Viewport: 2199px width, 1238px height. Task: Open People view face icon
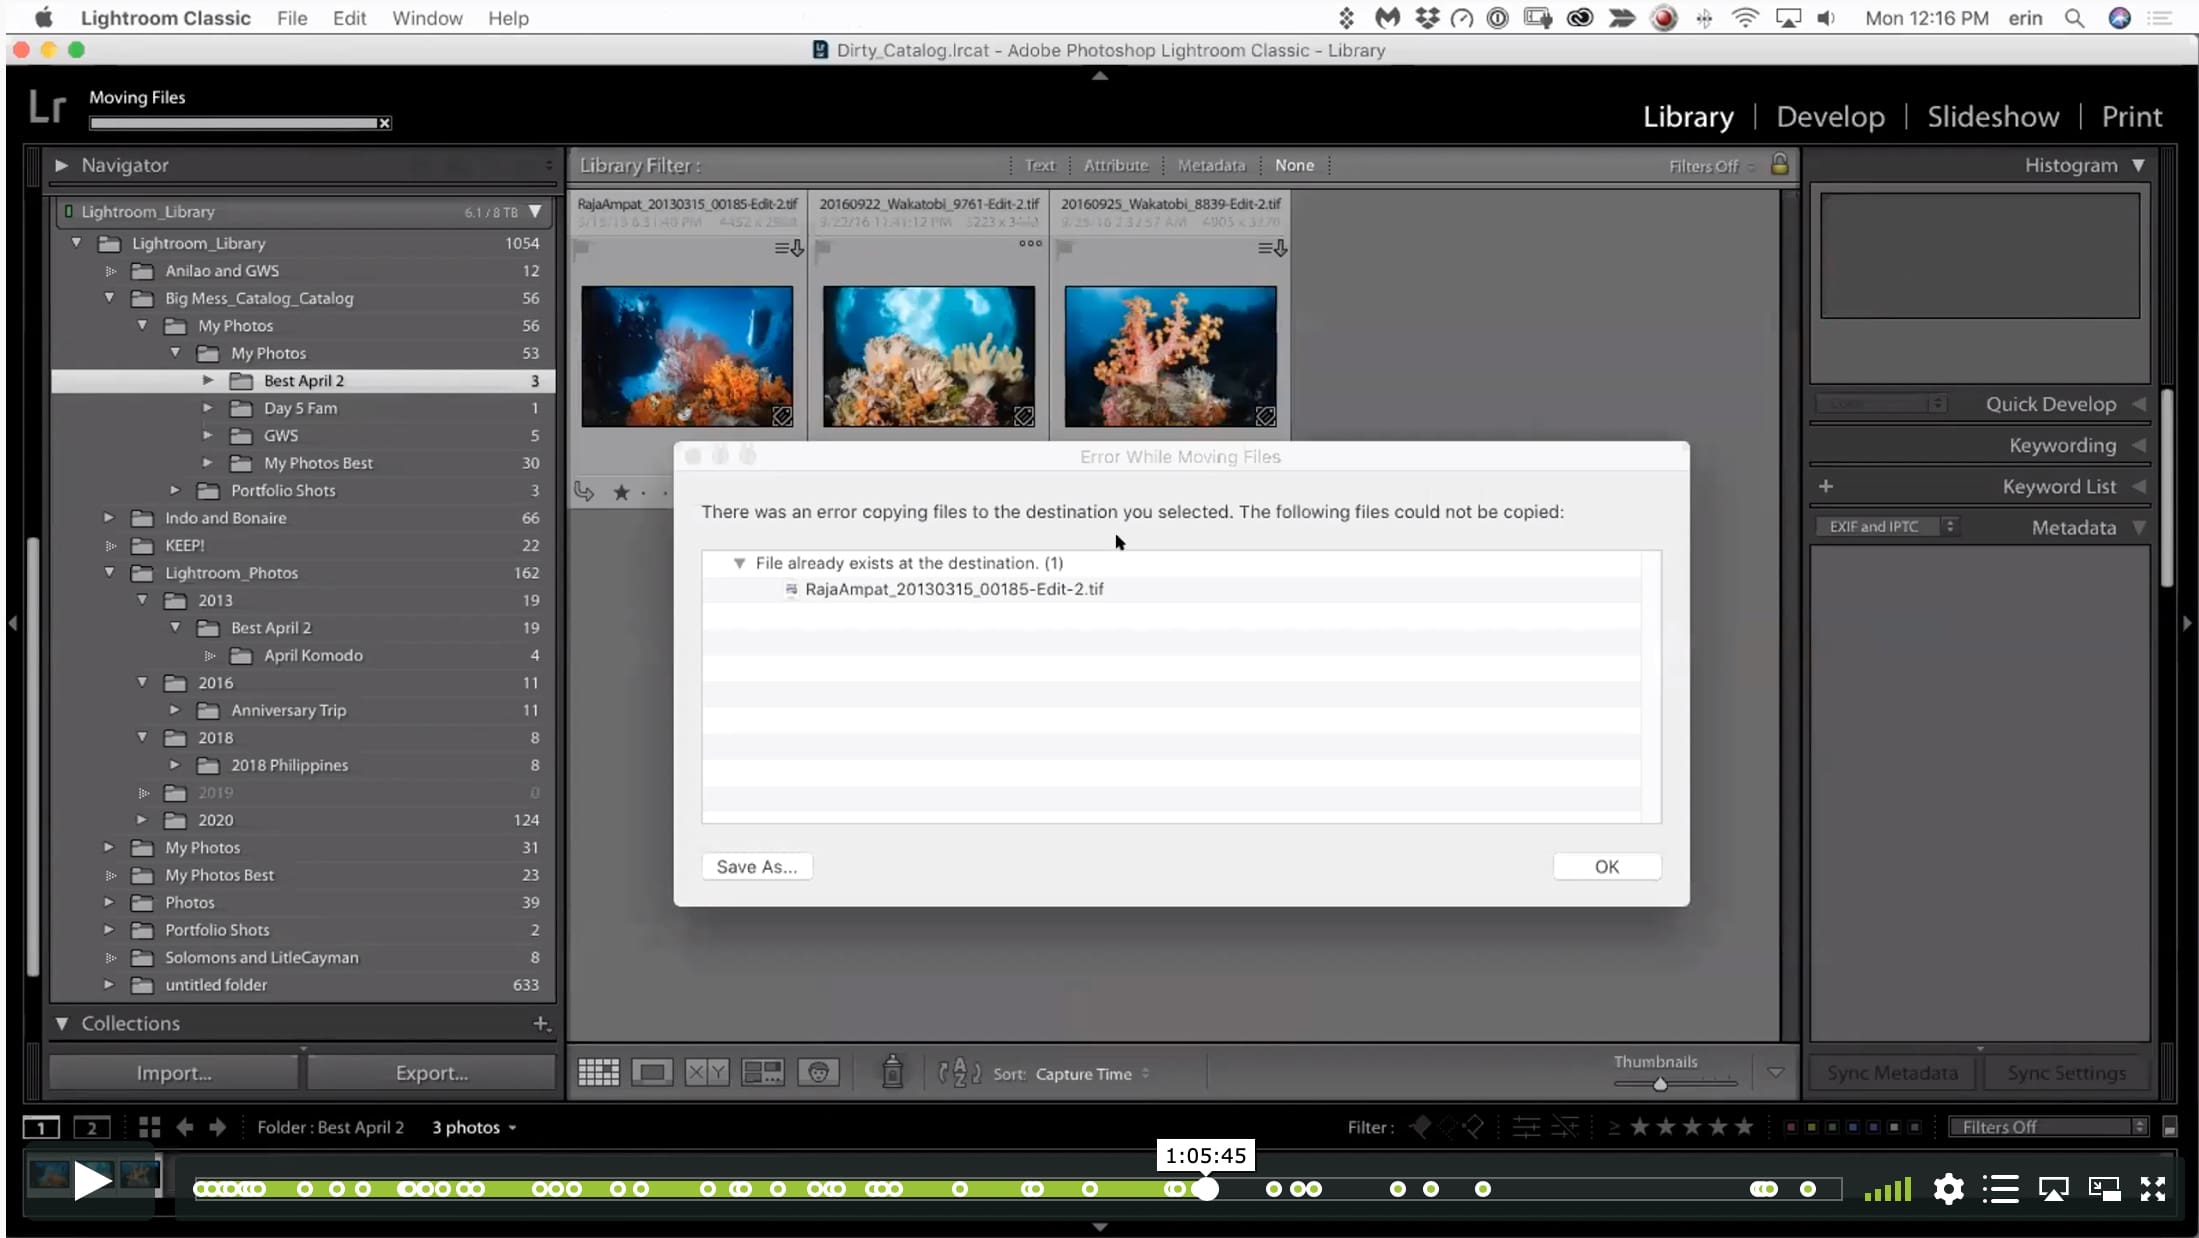[818, 1073]
